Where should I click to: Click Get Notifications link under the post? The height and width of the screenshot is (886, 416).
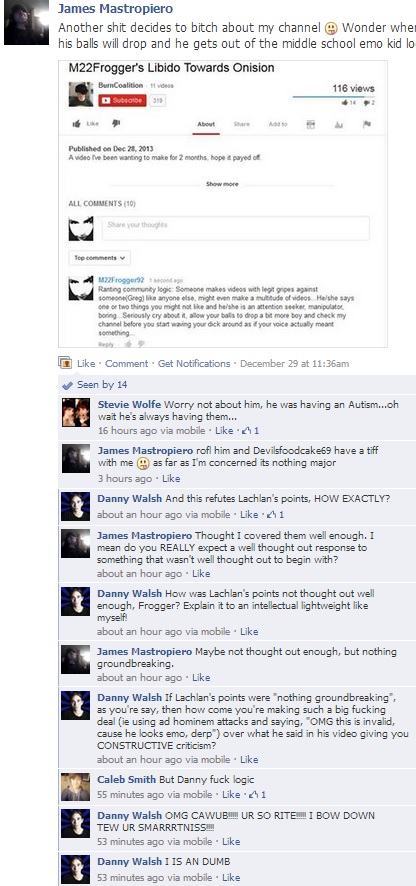pos(194,363)
